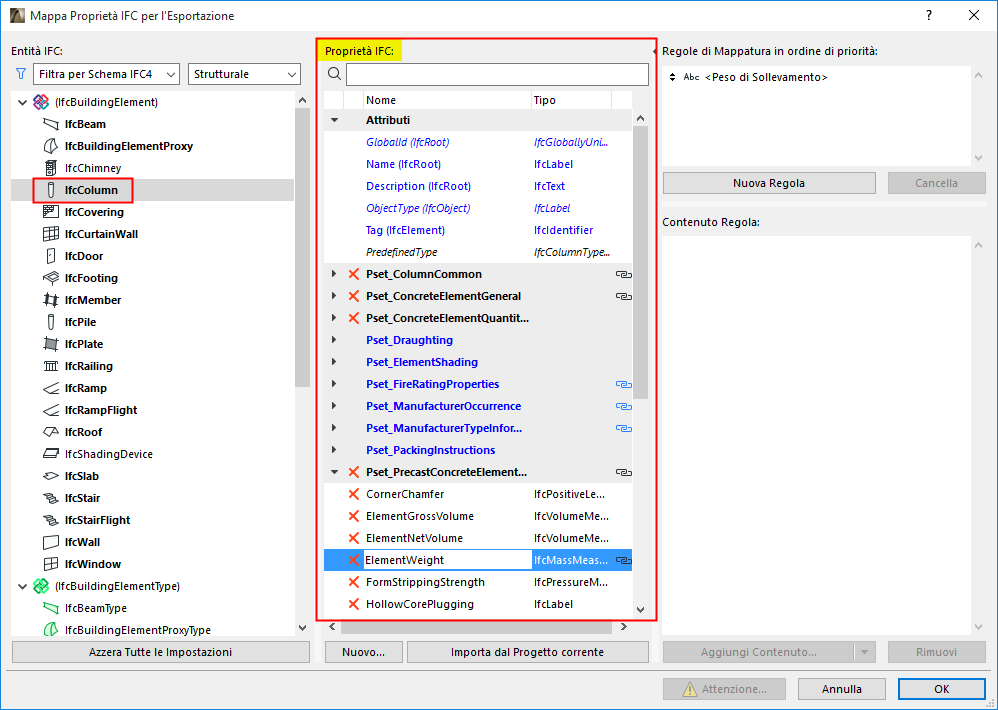Click the Nome column header

click(447, 100)
